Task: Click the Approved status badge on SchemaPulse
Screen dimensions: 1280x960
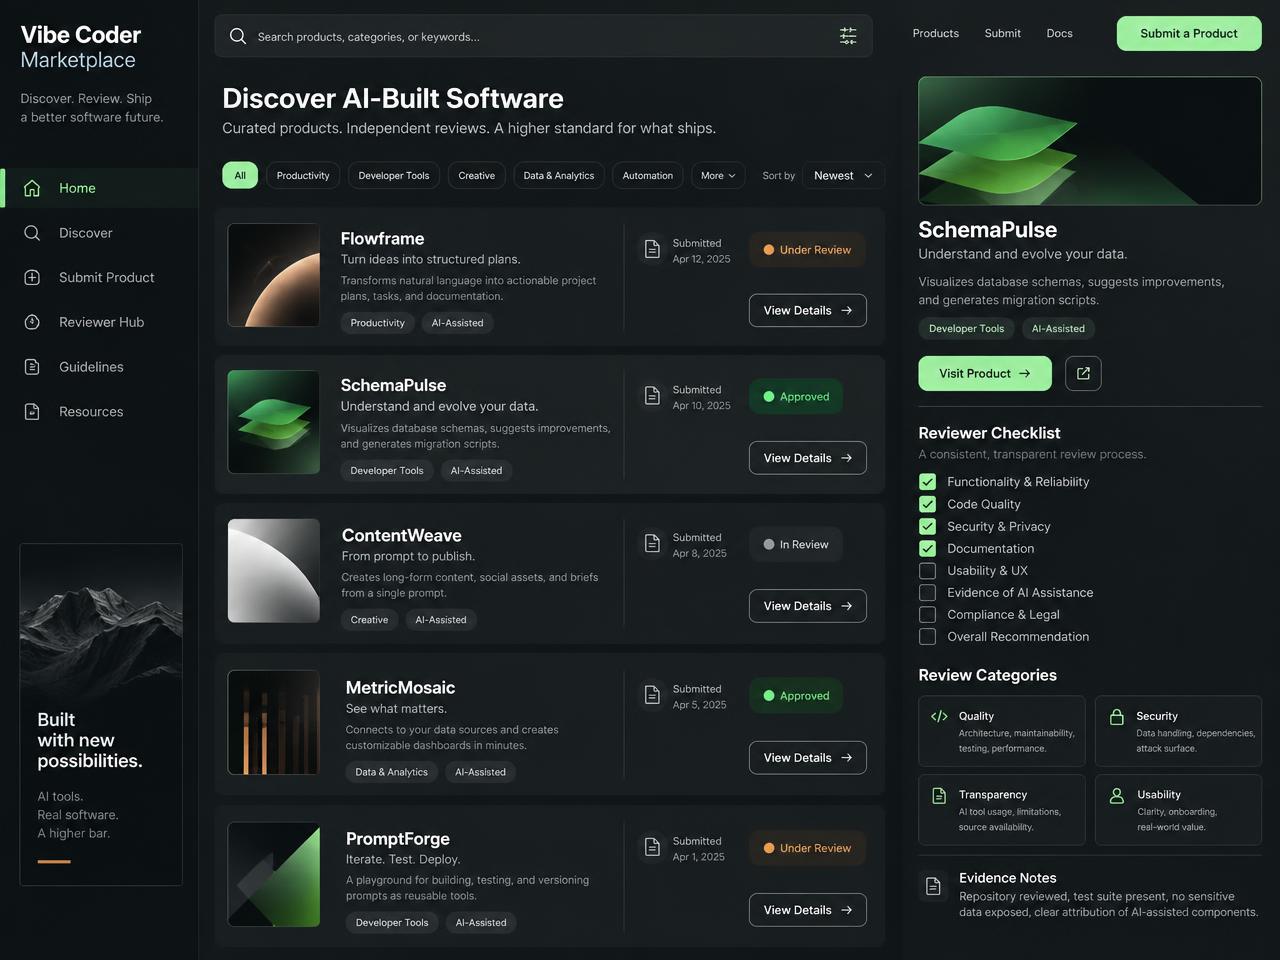Action: tap(796, 396)
